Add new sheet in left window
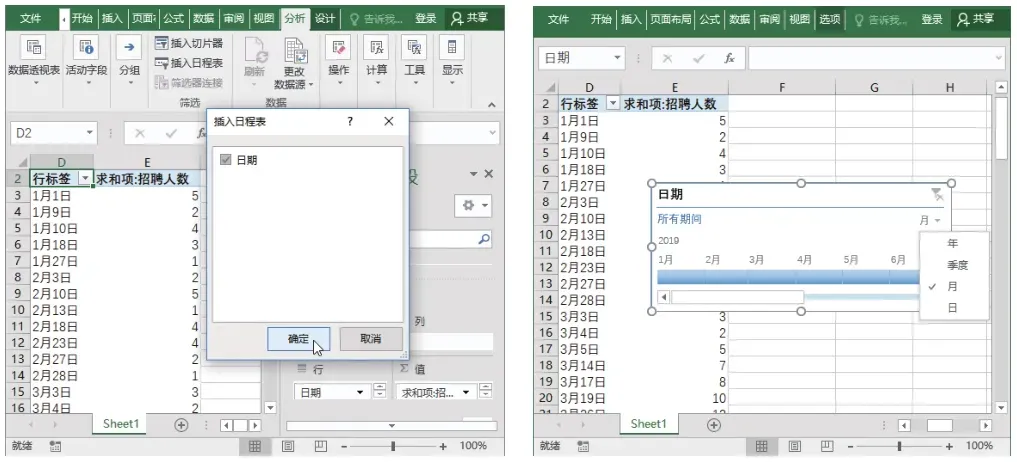 [x=181, y=425]
